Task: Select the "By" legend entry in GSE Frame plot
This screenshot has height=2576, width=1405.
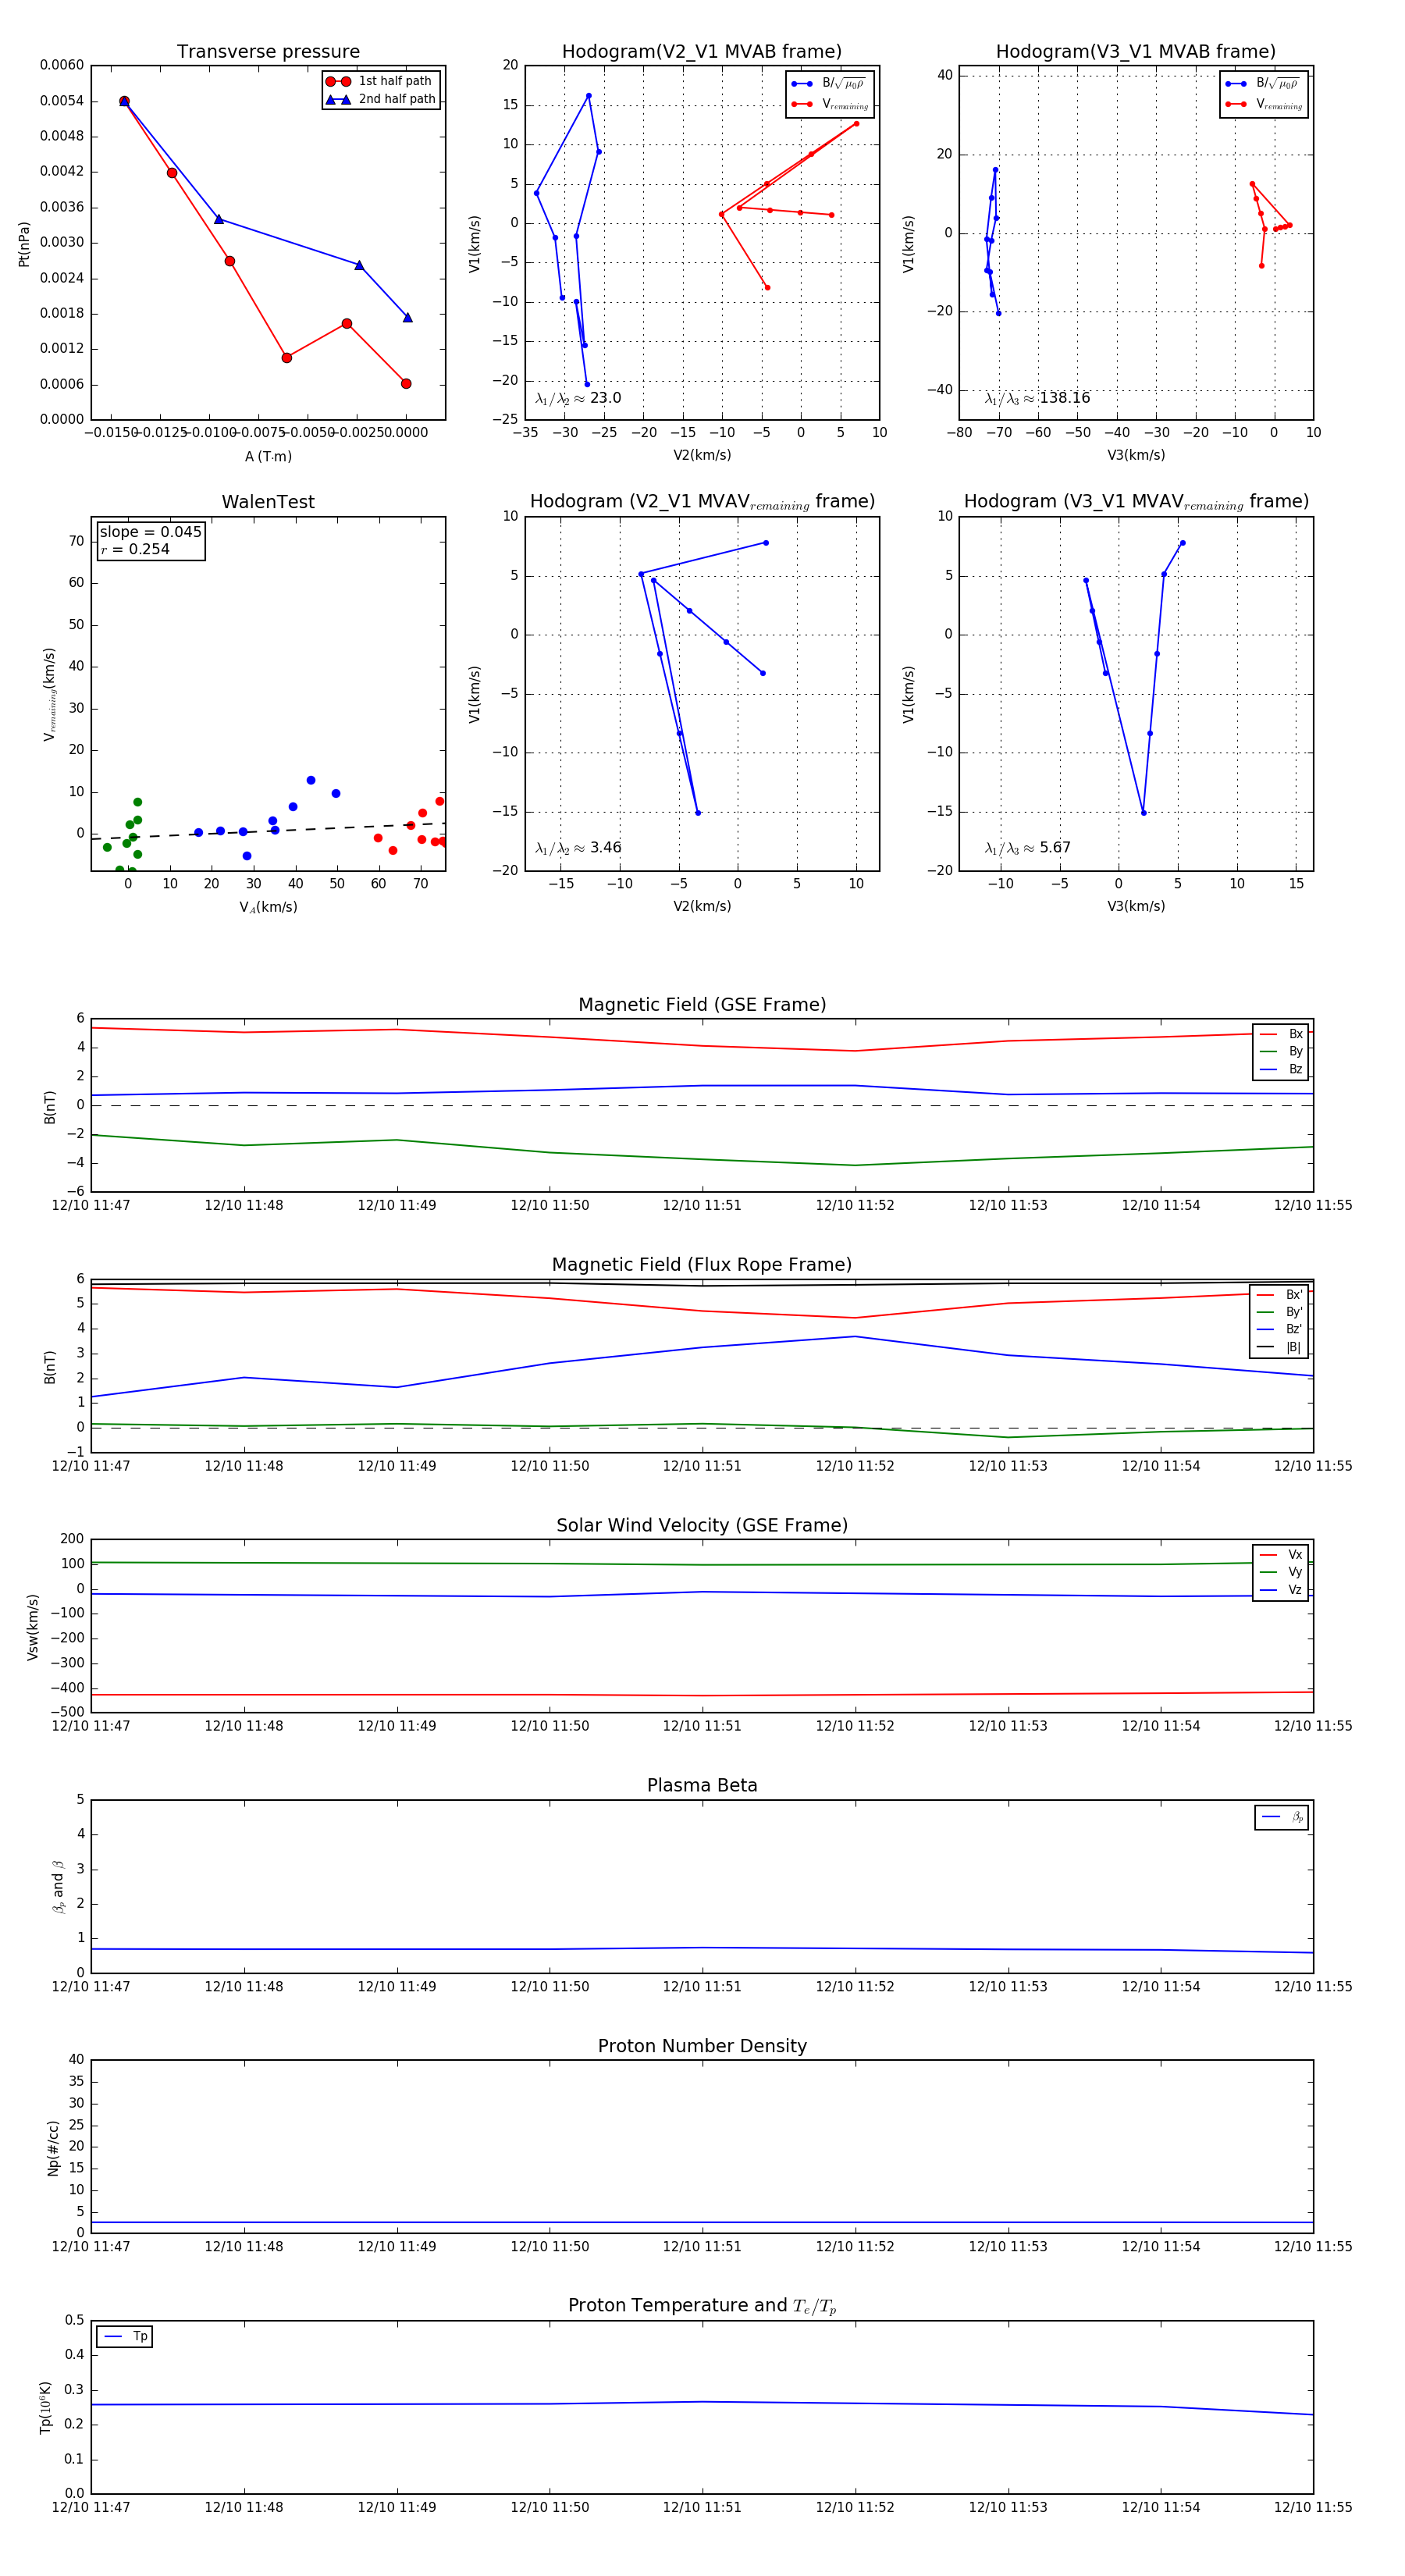Action: click(1281, 1051)
